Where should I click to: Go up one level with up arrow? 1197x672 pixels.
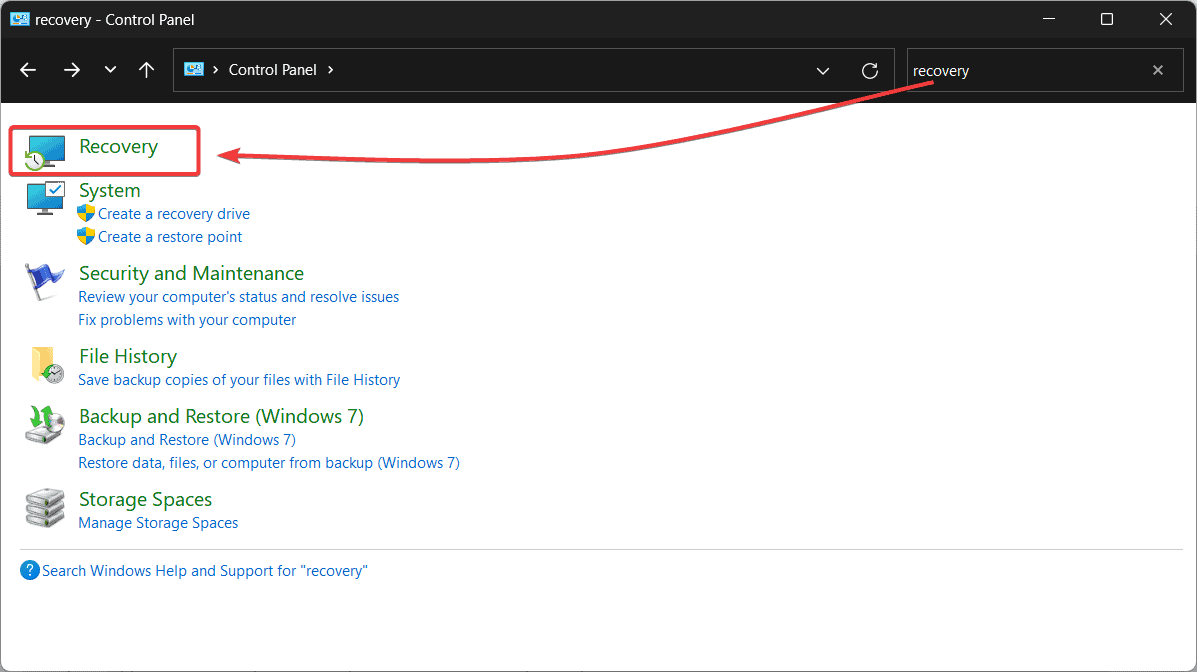tap(147, 70)
